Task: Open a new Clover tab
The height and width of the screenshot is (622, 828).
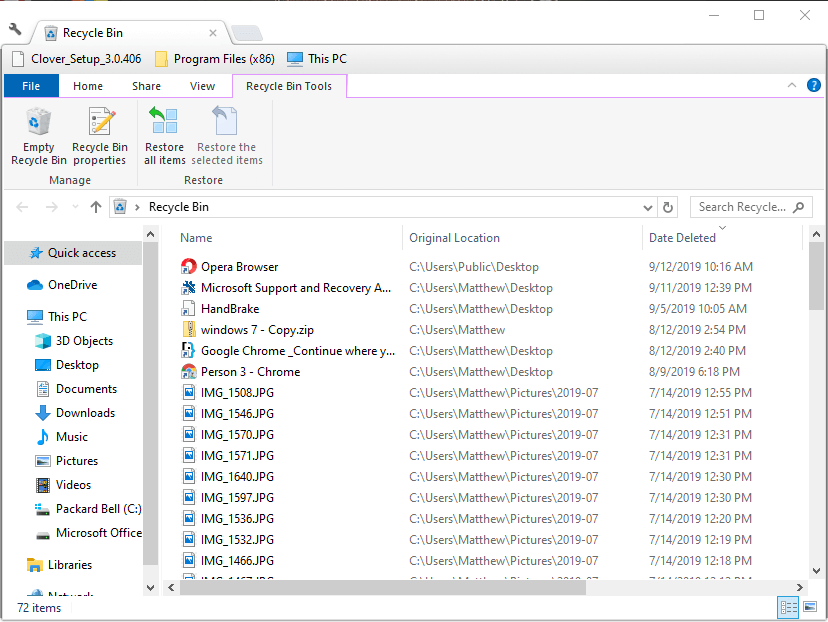Action: click(246, 33)
